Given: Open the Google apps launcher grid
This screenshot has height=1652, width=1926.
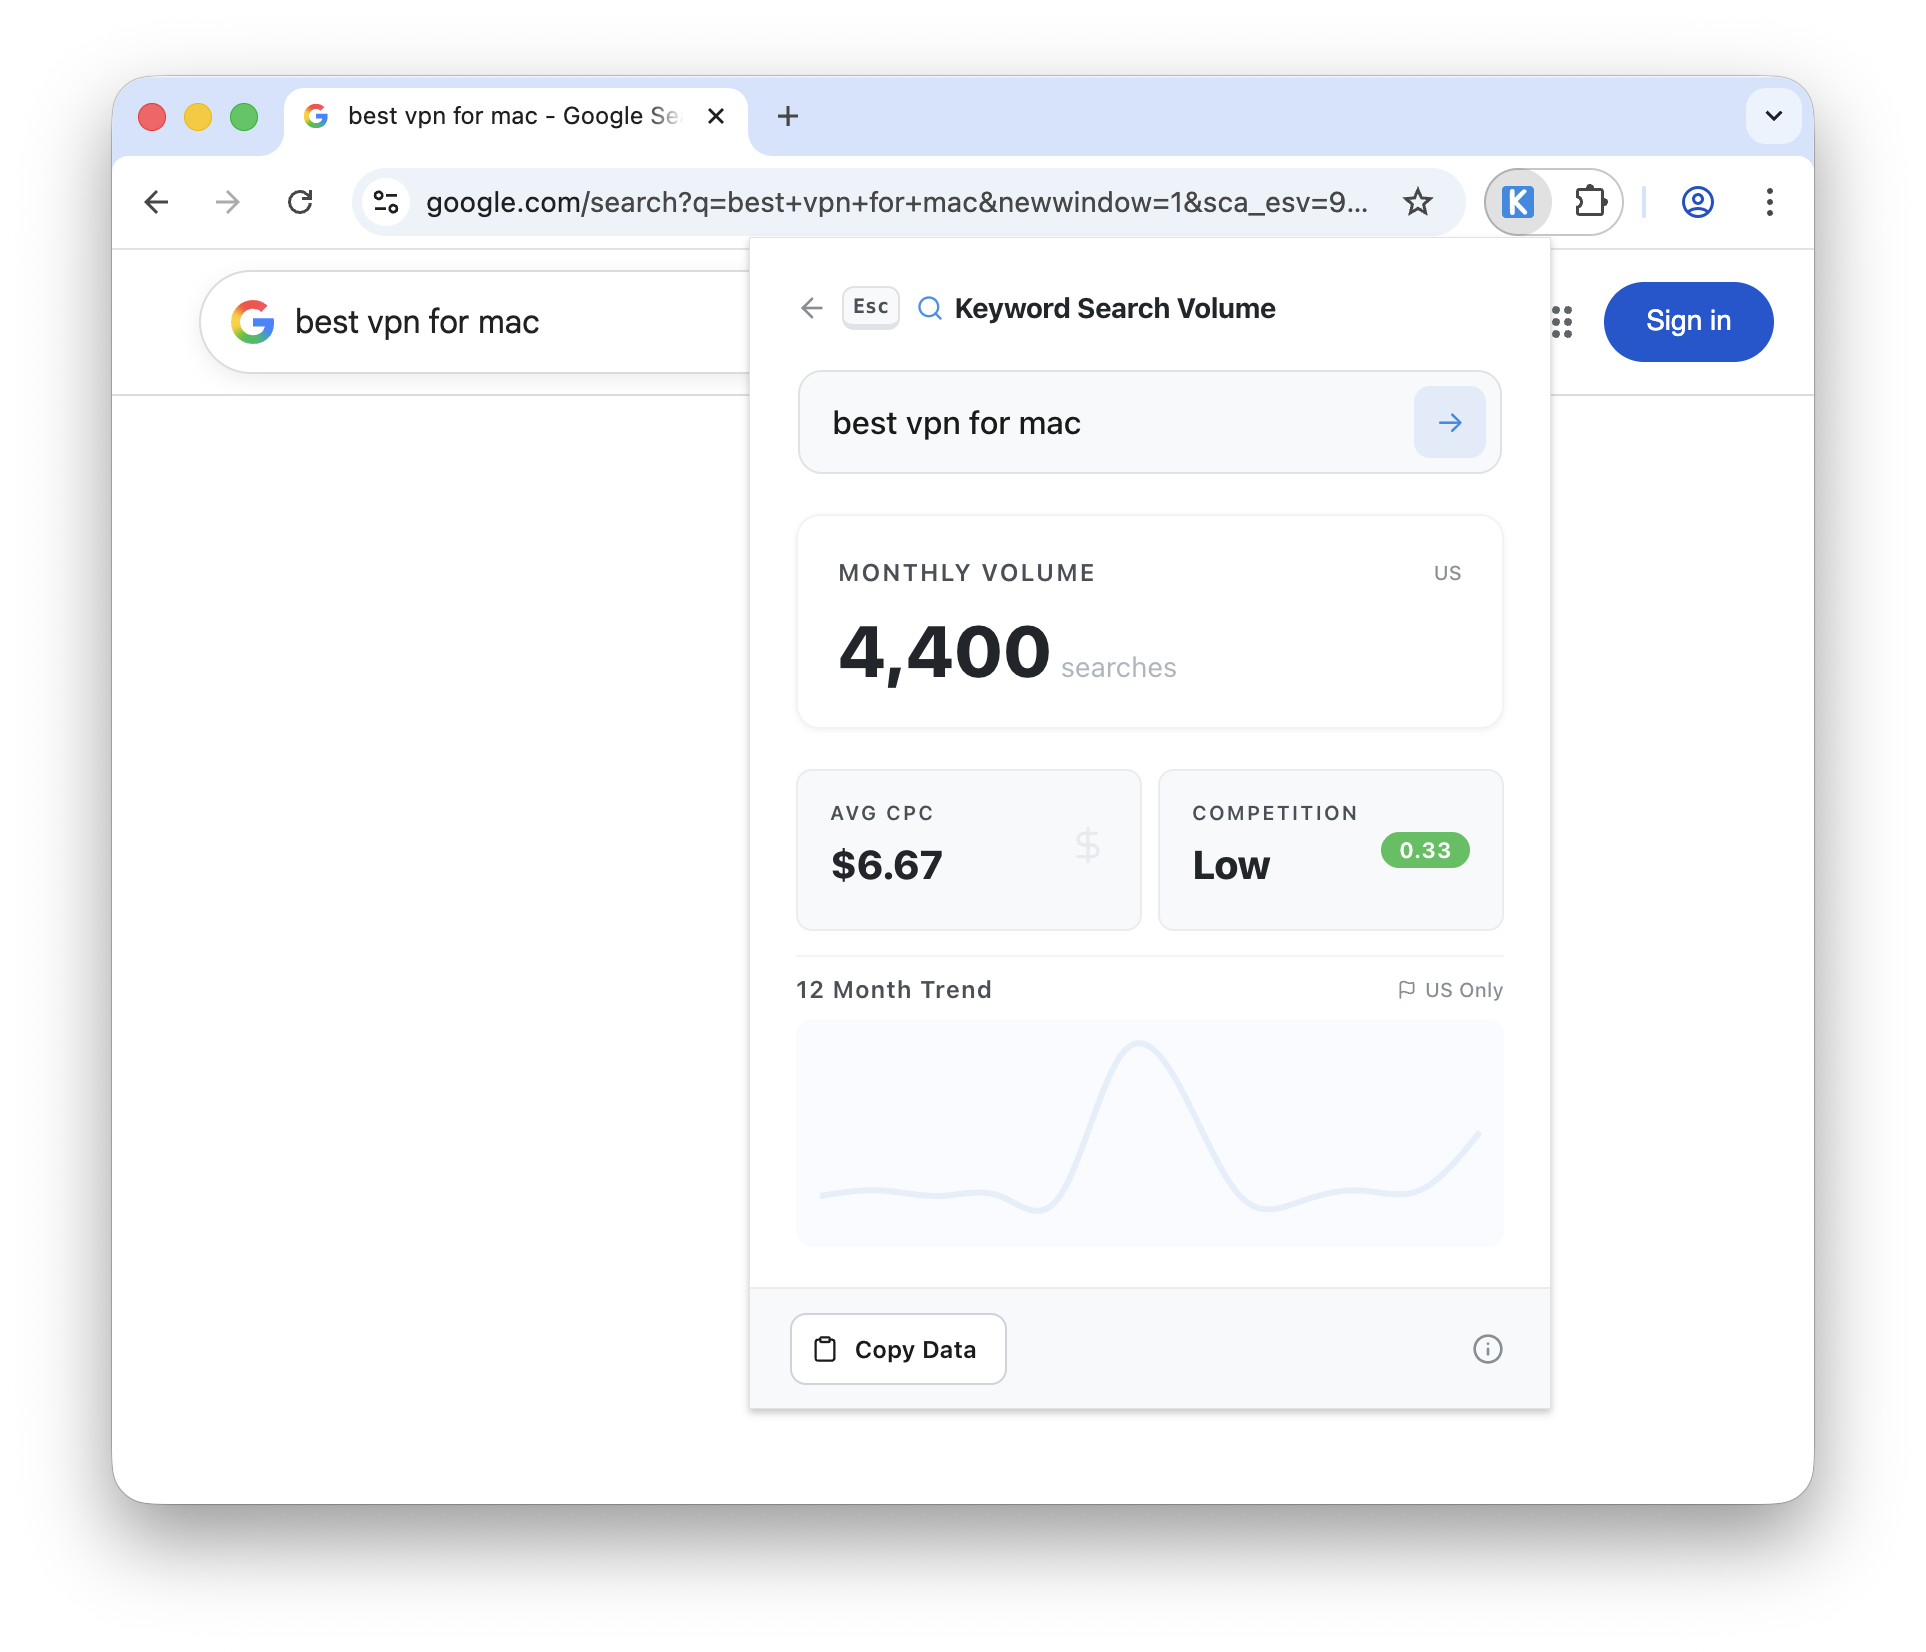Looking at the screenshot, I should point(1560,322).
